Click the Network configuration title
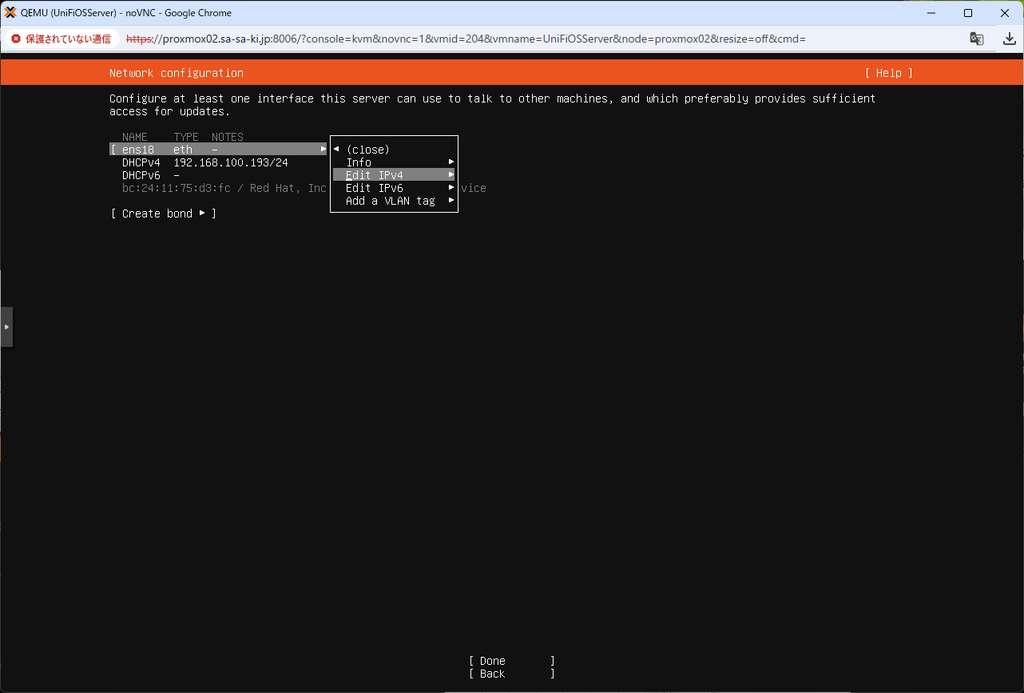This screenshot has width=1024, height=693. click(x=176, y=73)
